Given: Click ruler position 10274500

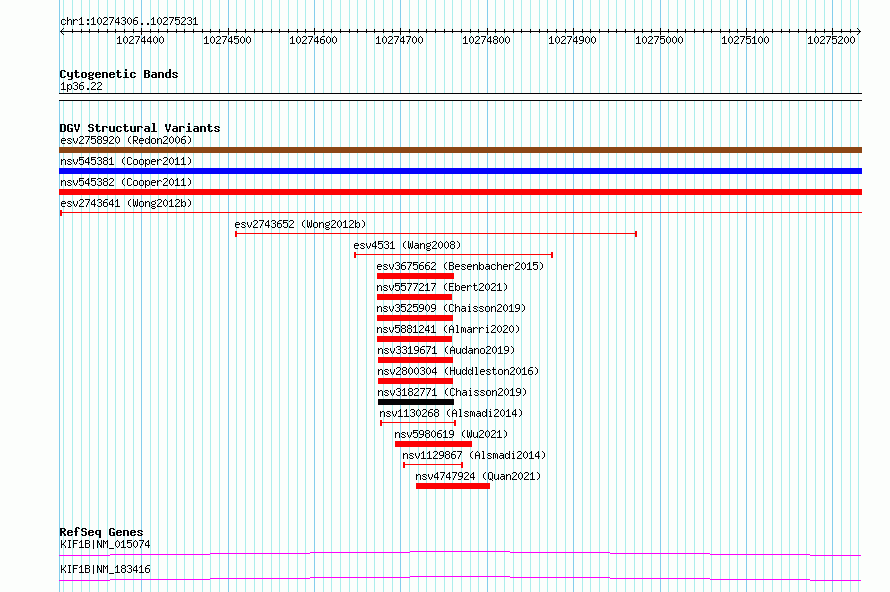Looking at the screenshot, I should point(227,40).
